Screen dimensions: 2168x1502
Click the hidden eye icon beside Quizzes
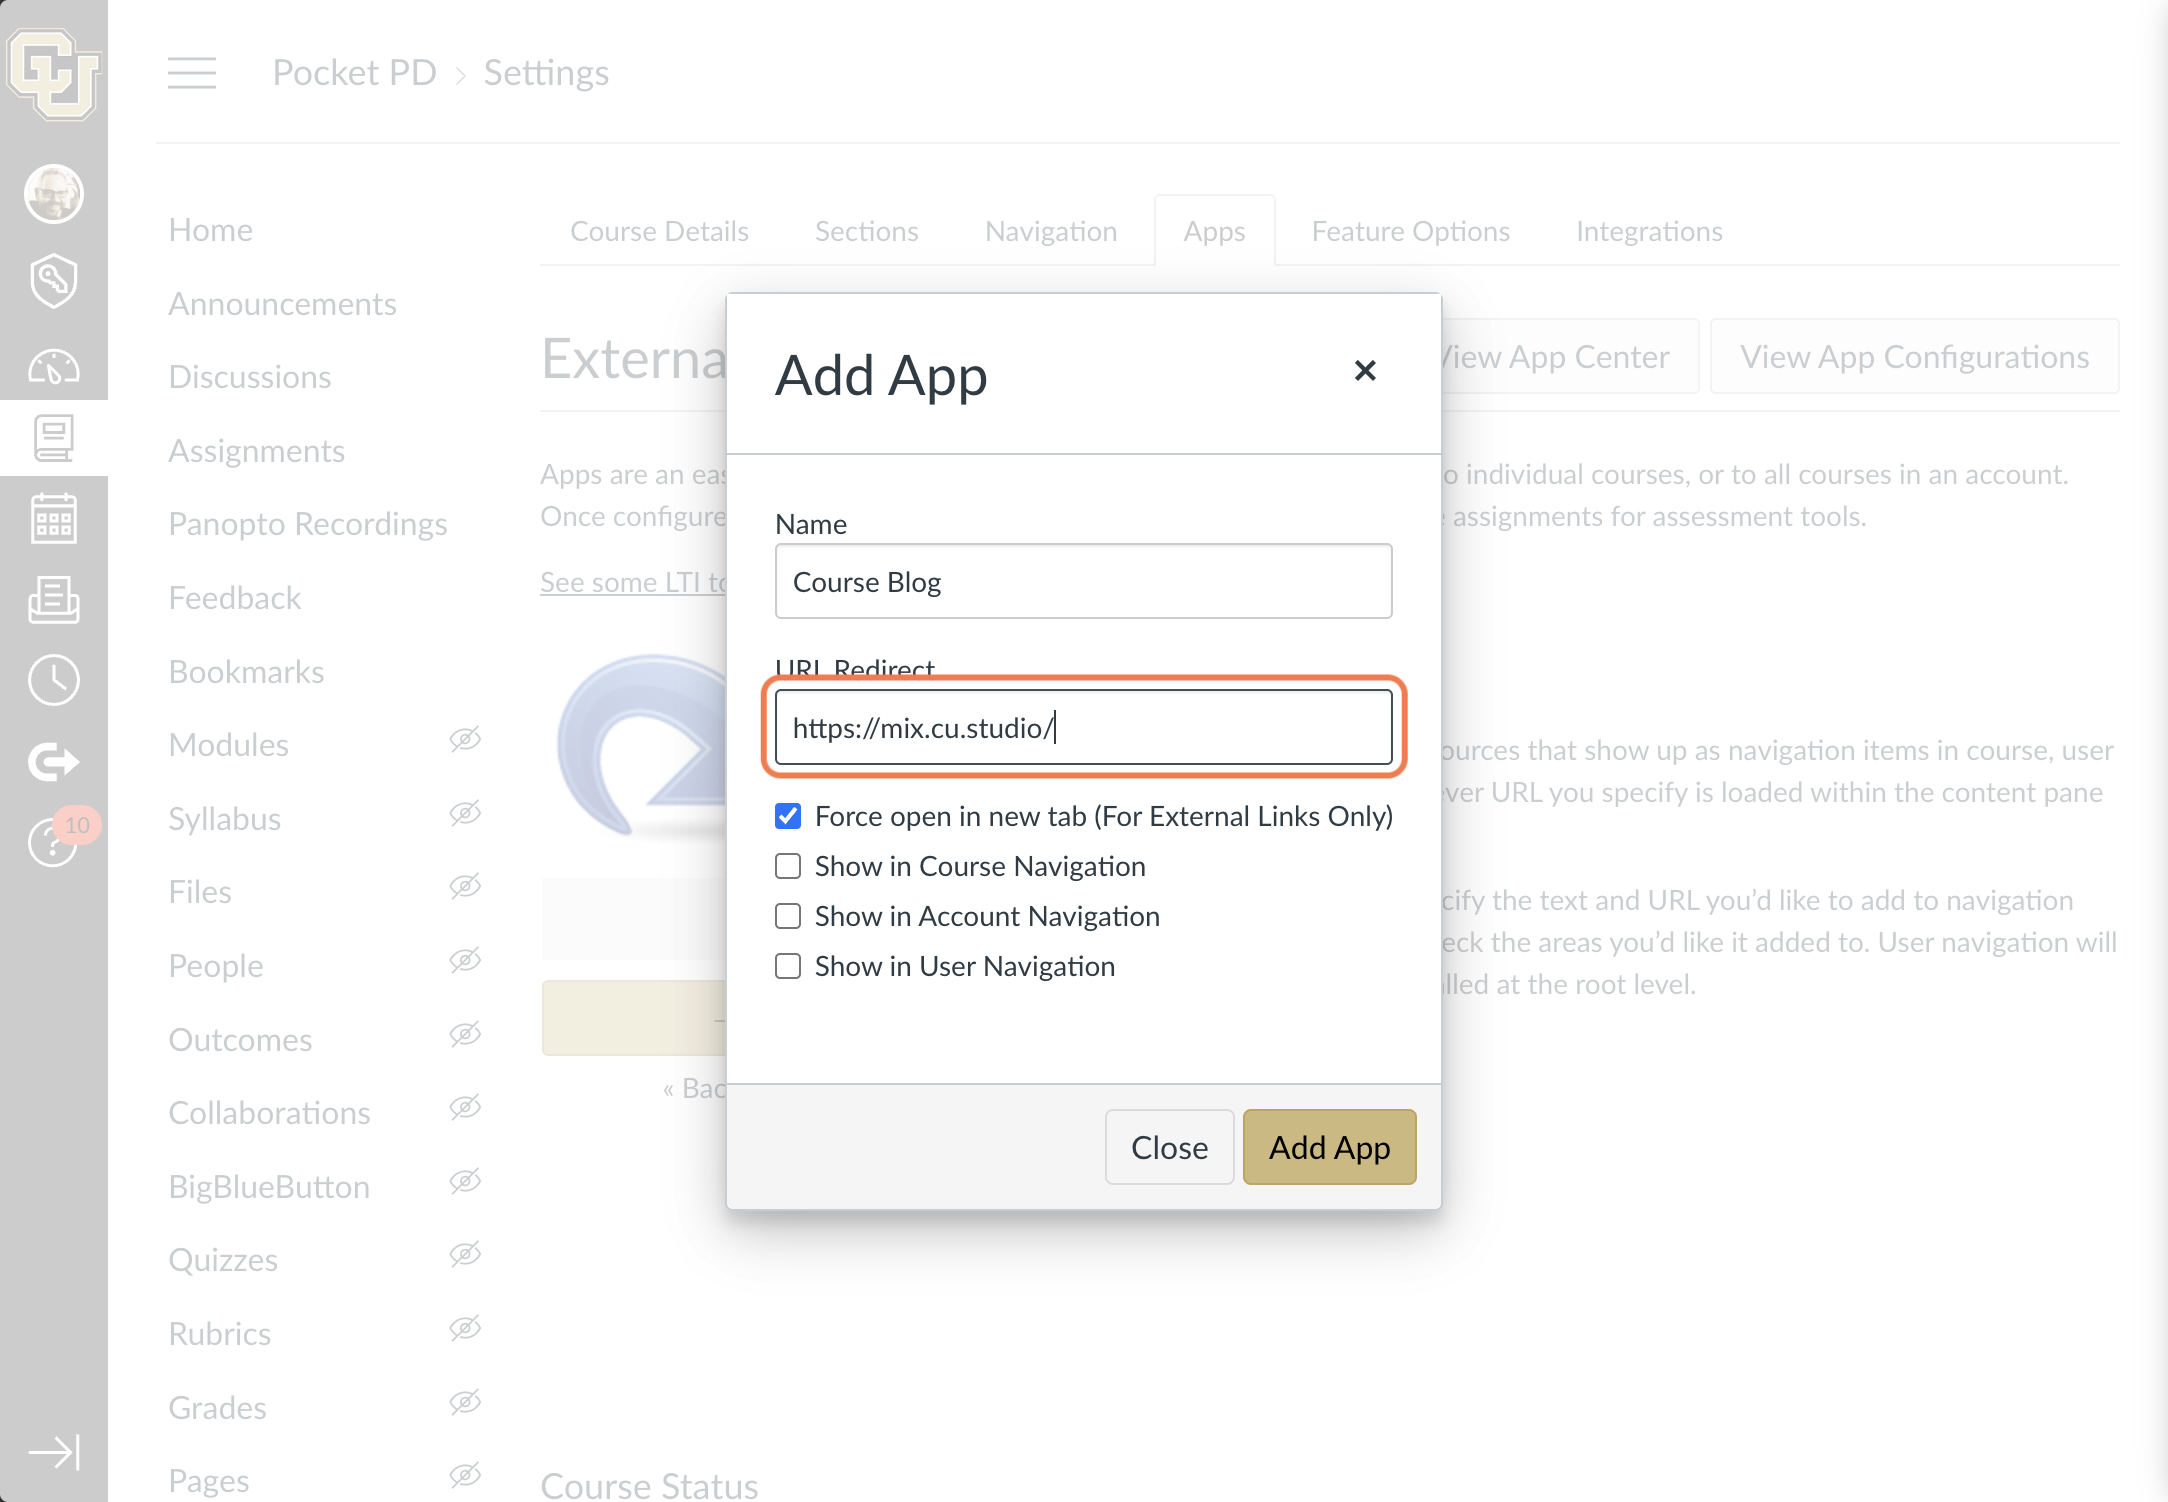[x=465, y=1254]
